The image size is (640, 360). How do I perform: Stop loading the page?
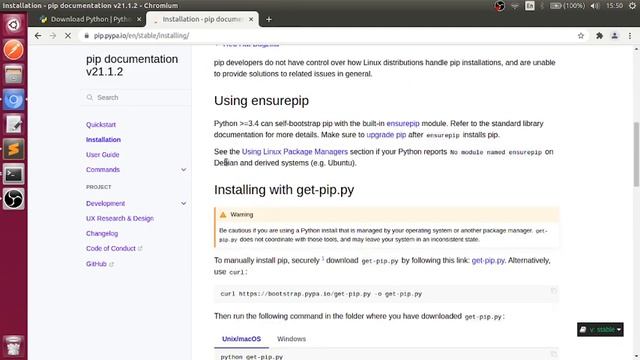[68, 36]
